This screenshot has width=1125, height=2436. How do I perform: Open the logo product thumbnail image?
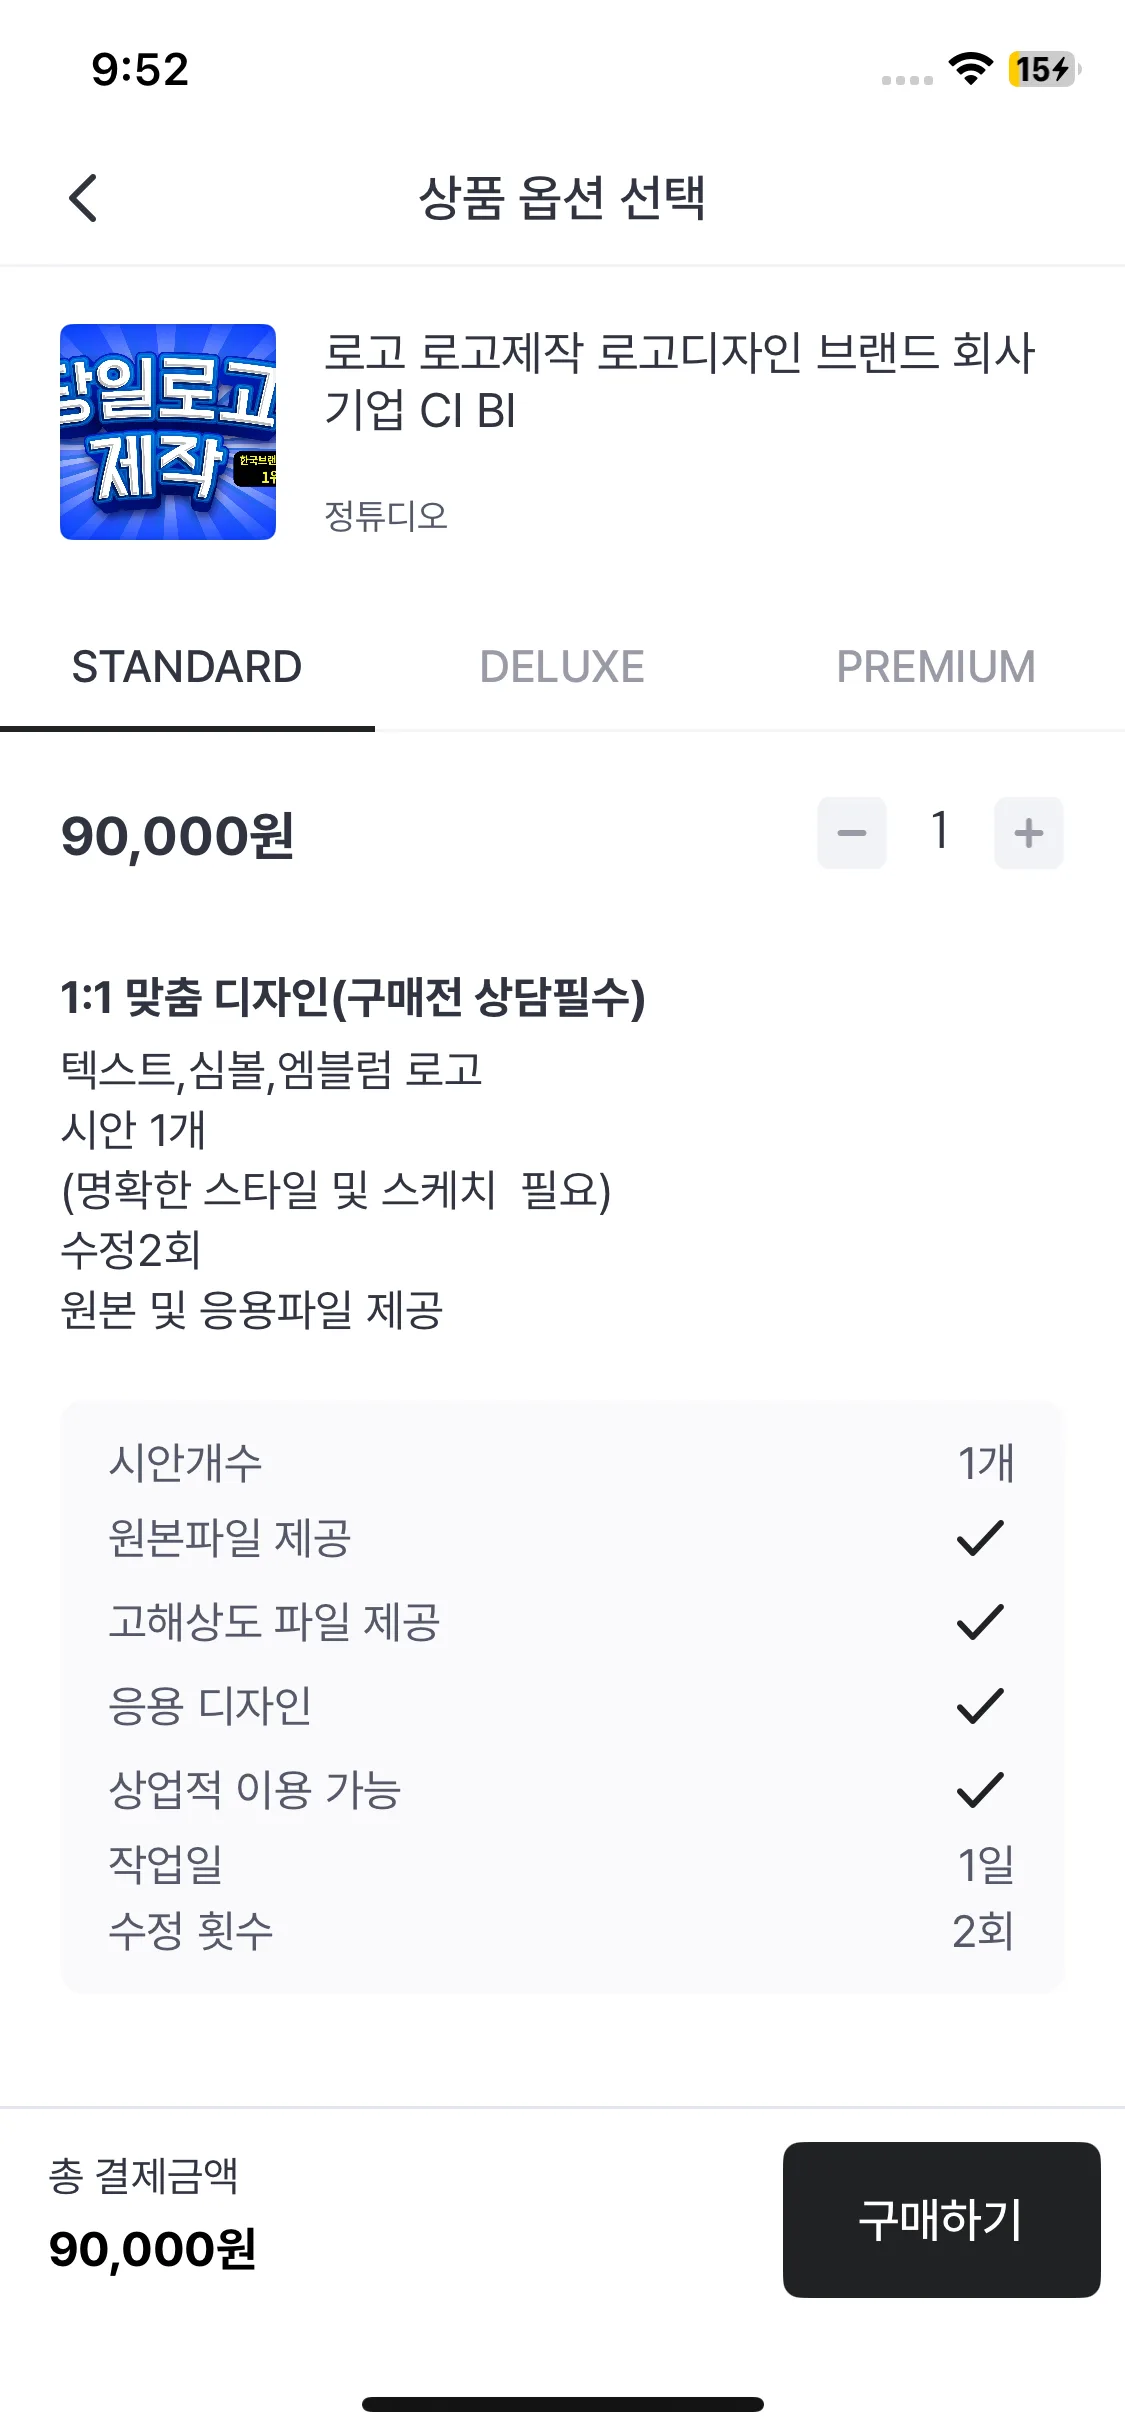pyautogui.click(x=168, y=432)
